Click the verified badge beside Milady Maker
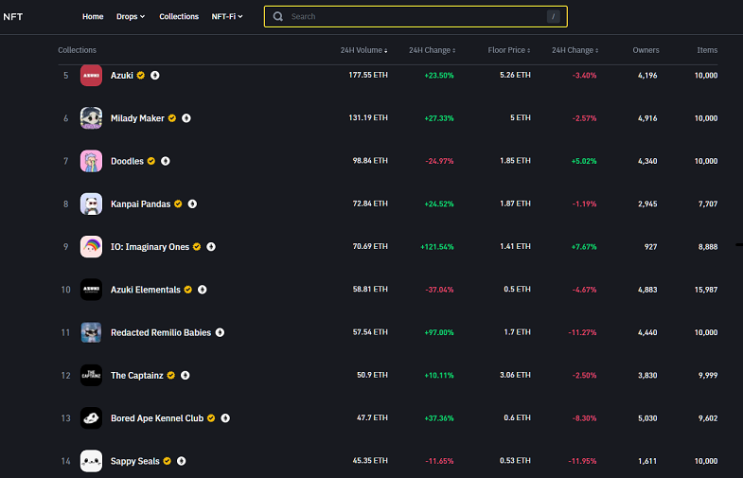743x478 pixels. tap(172, 118)
